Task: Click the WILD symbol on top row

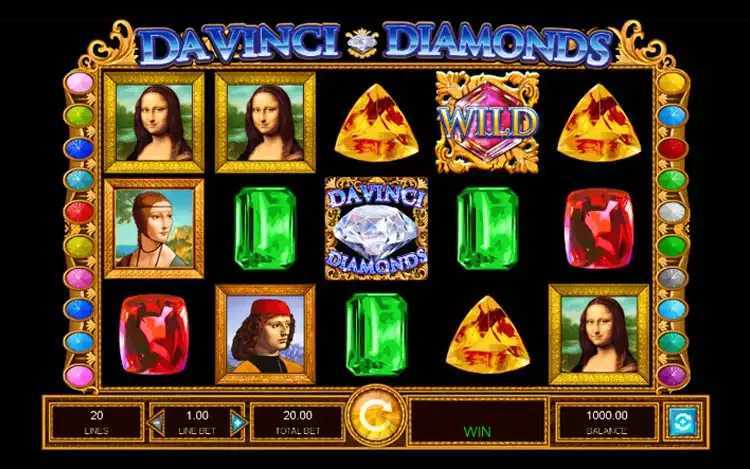Action: coord(487,122)
